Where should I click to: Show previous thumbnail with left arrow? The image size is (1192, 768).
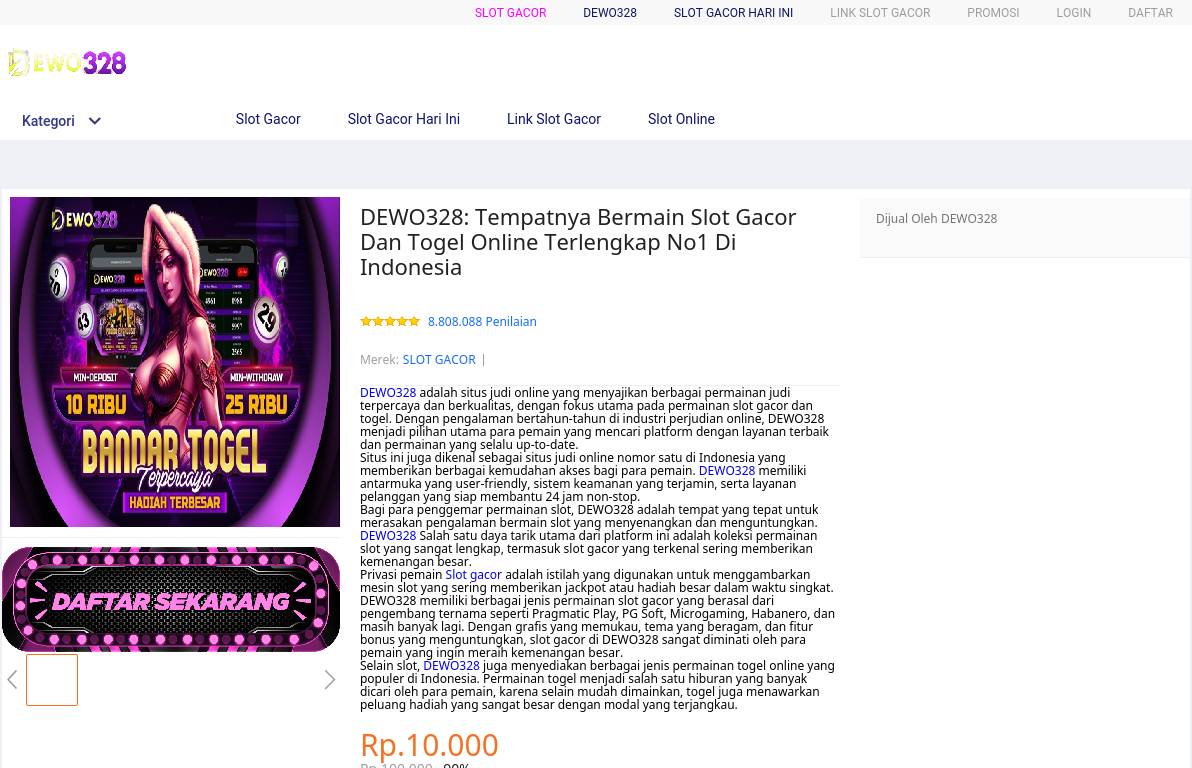coord(12,680)
